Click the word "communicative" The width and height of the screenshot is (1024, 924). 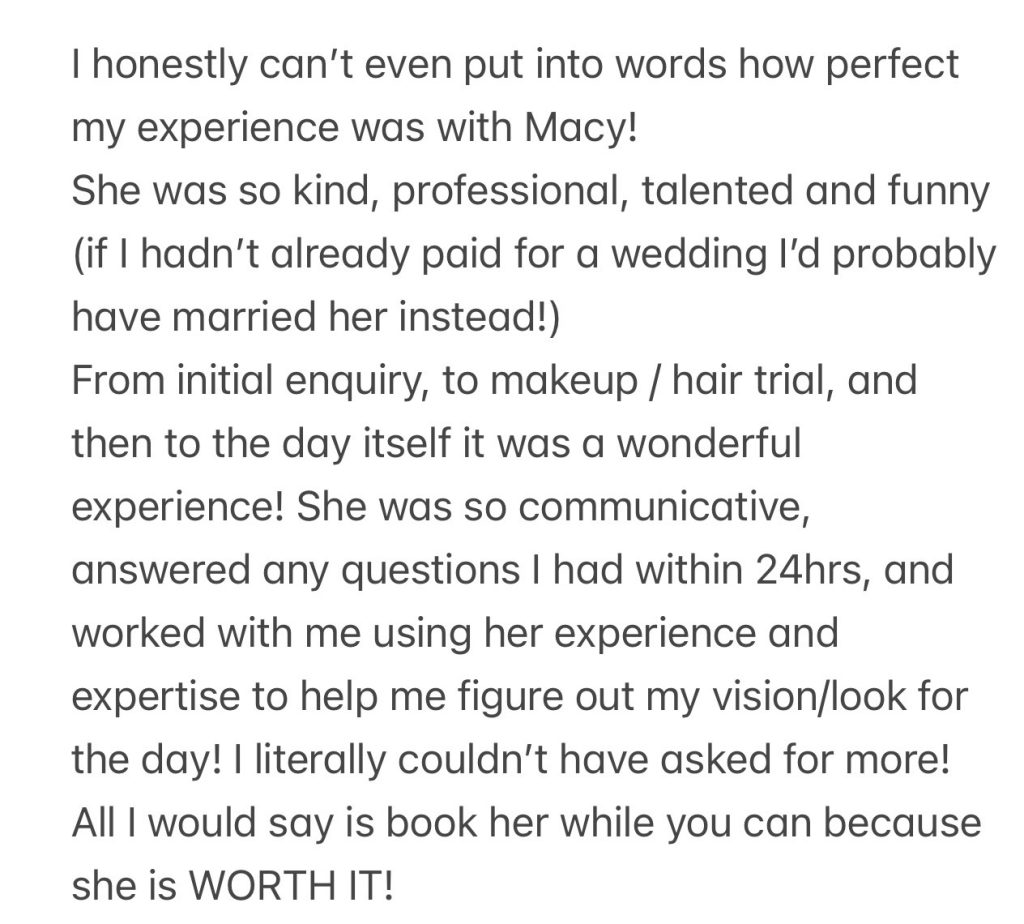(x=661, y=508)
